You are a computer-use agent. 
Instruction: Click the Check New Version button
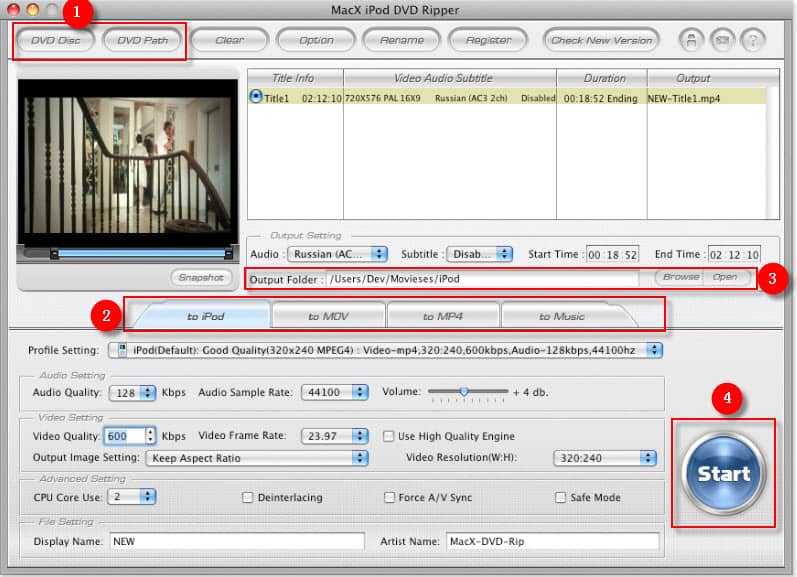click(x=602, y=40)
